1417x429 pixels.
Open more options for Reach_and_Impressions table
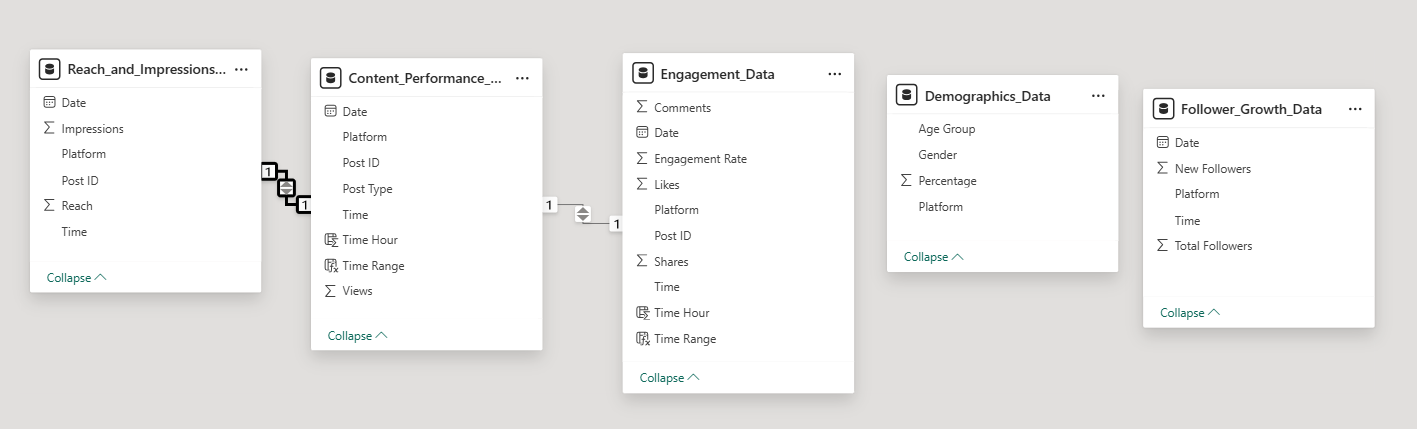(x=241, y=69)
